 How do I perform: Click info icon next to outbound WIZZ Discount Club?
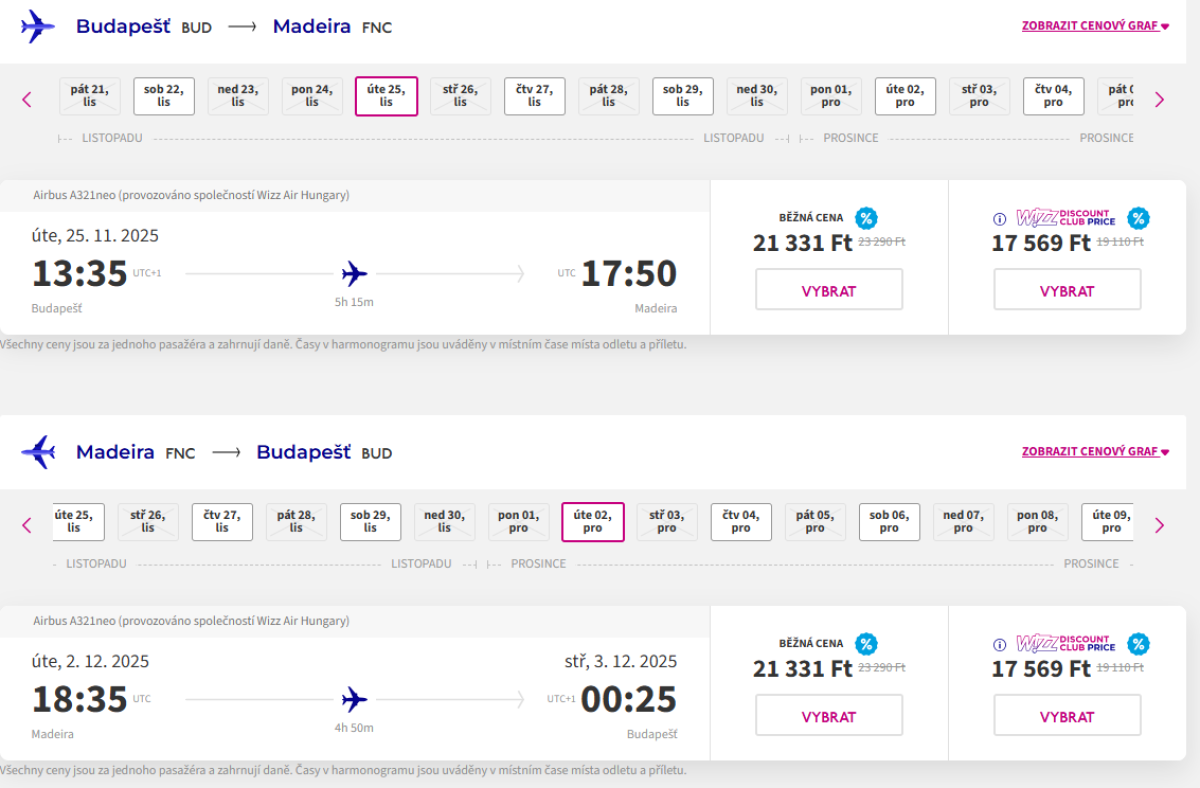[x=999, y=218]
